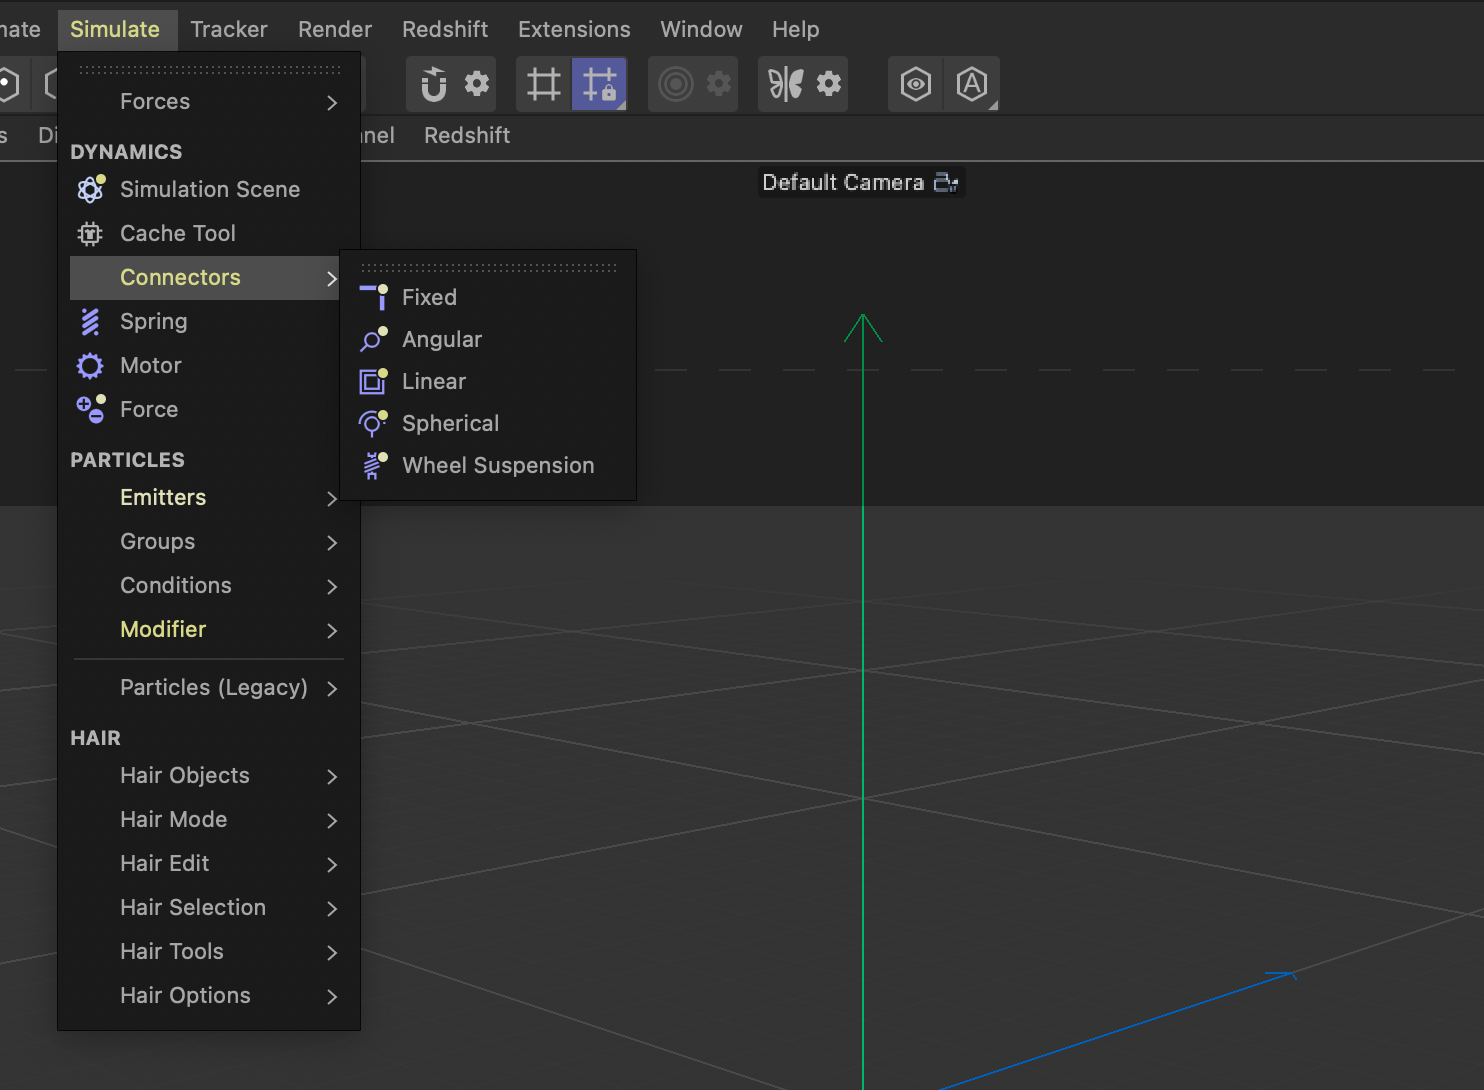Screen dimensions: 1484x1090
Task: Select the Fixed connector
Action: click(x=488, y=297)
